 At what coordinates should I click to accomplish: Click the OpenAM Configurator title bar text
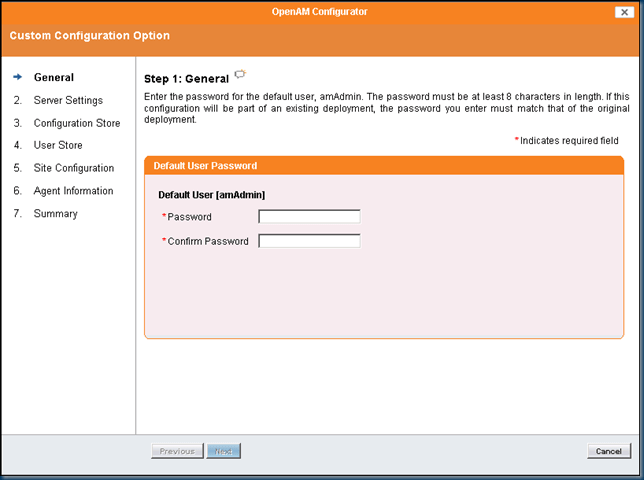click(319, 12)
